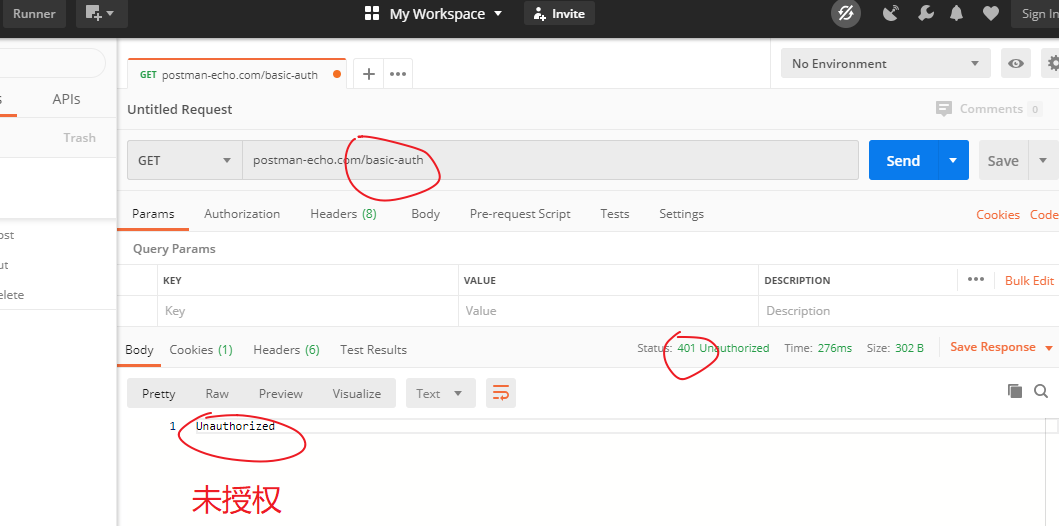1059x526 pixels.
Task: Click the 401 Unauthorized status text
Action: (x=723, y=348)
